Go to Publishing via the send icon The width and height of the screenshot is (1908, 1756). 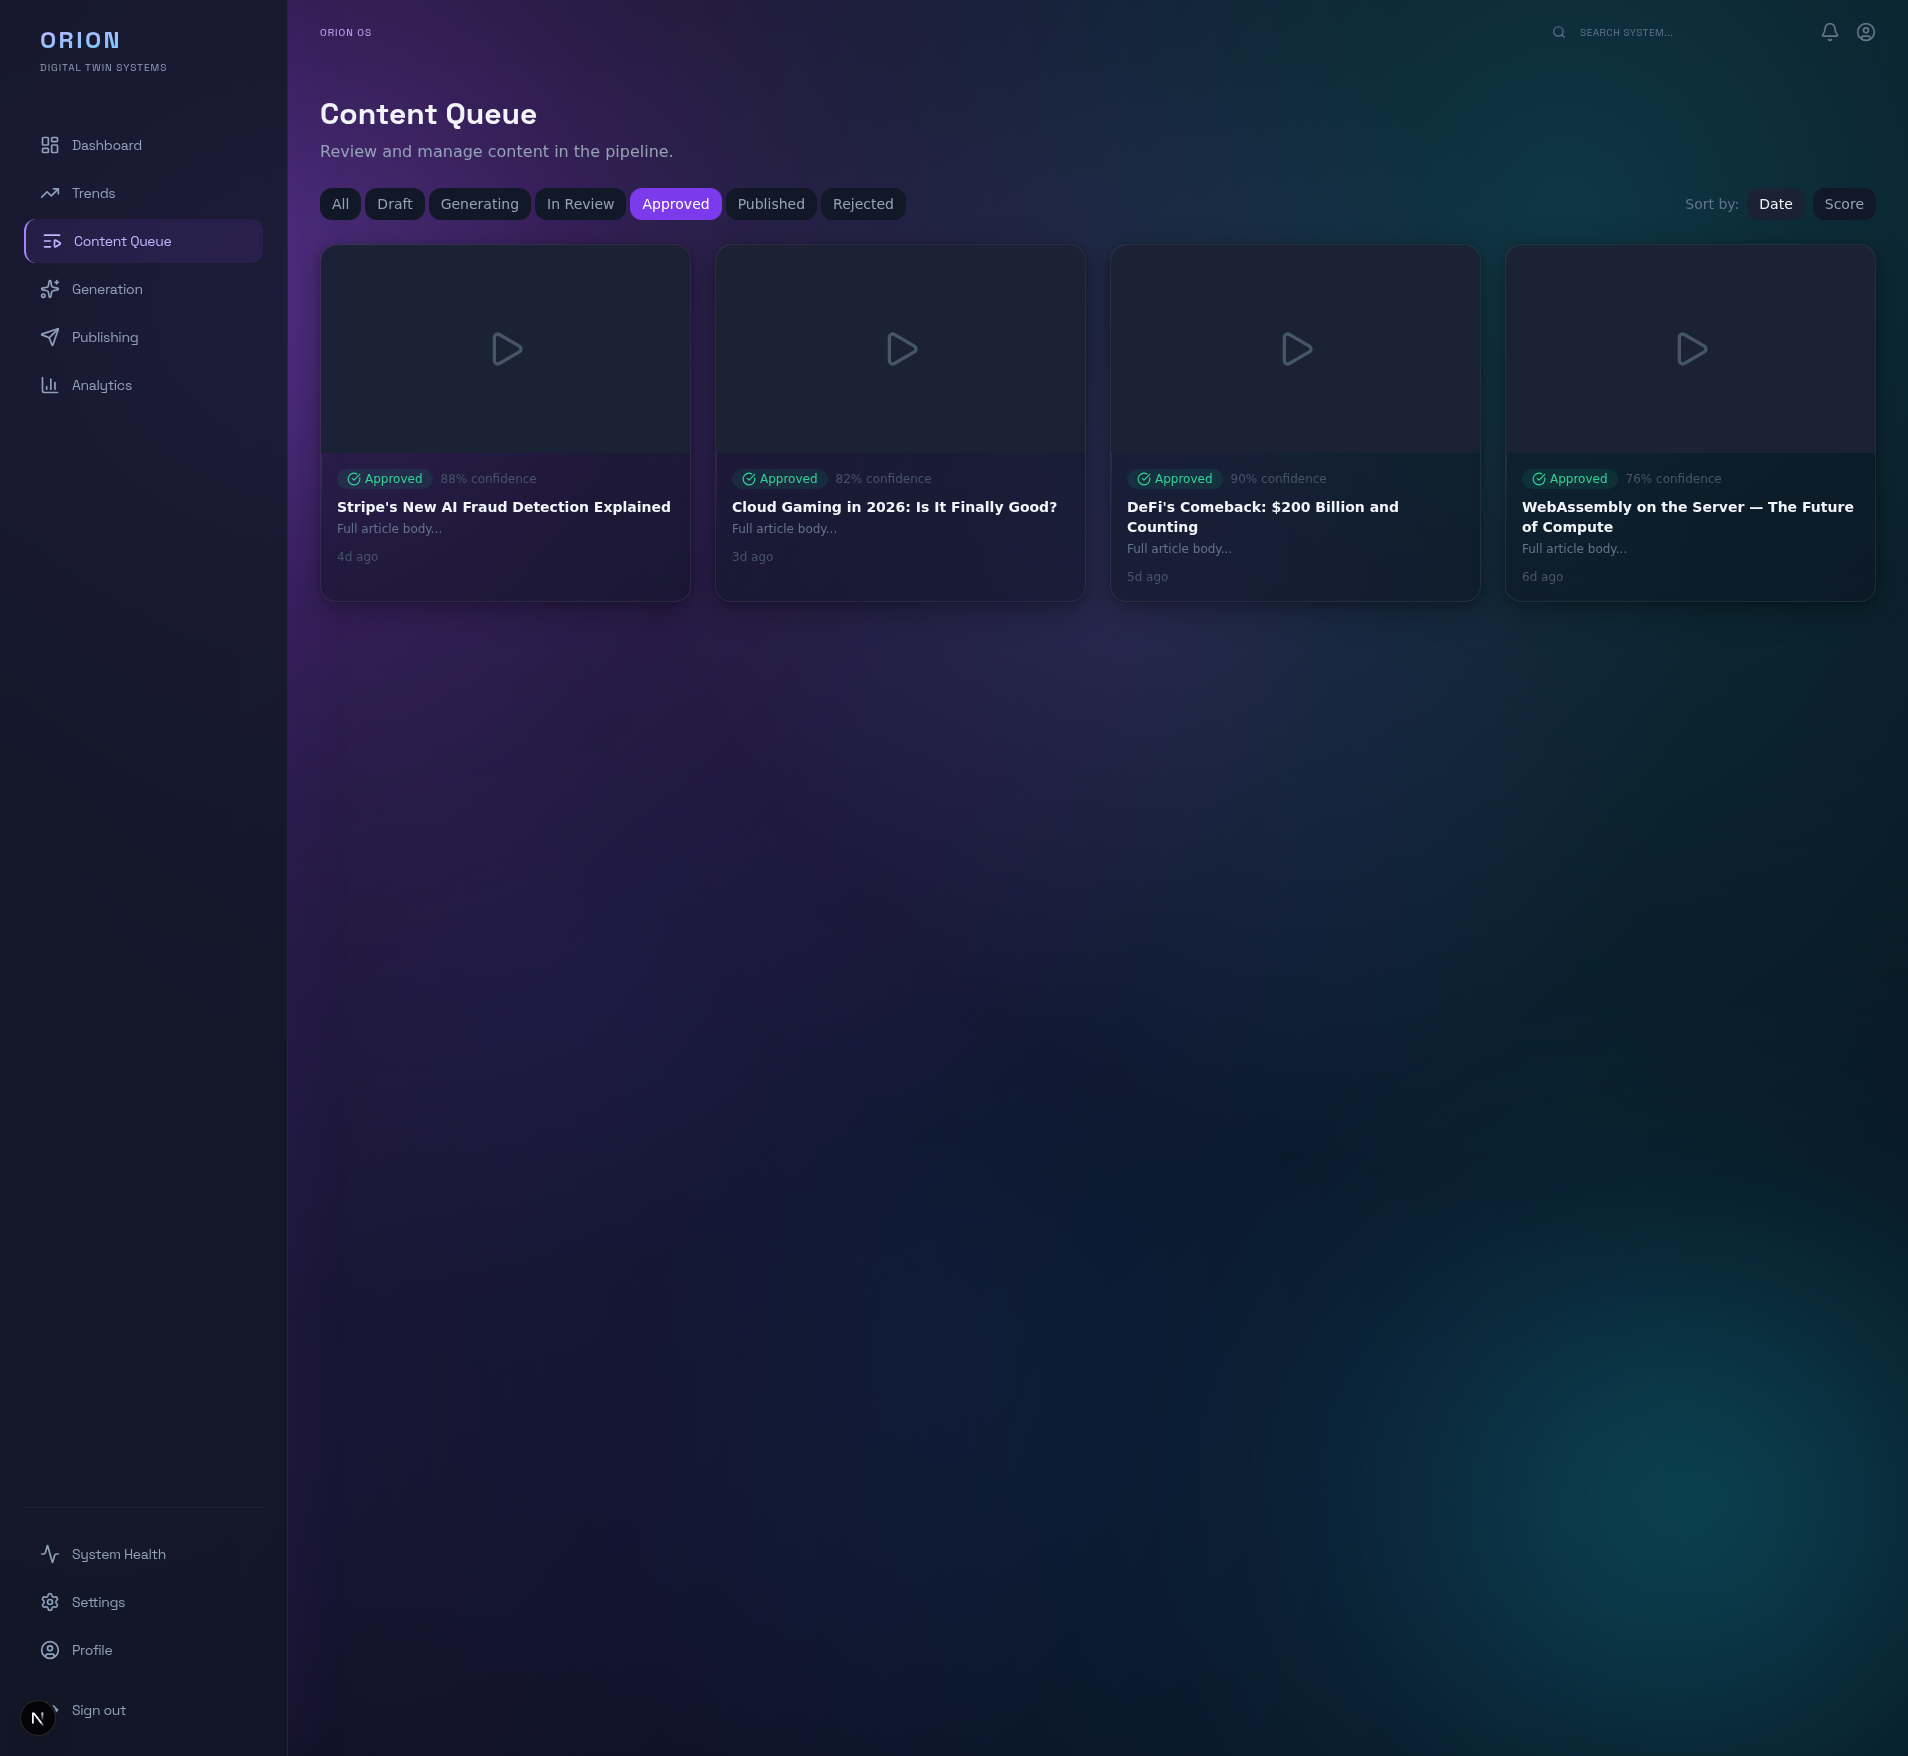tap(51, 337)
